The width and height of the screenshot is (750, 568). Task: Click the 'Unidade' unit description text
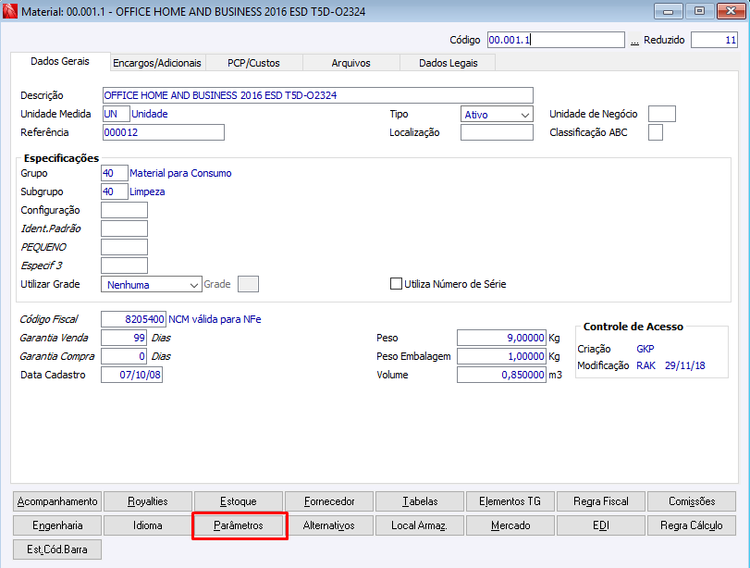[150, 114]
